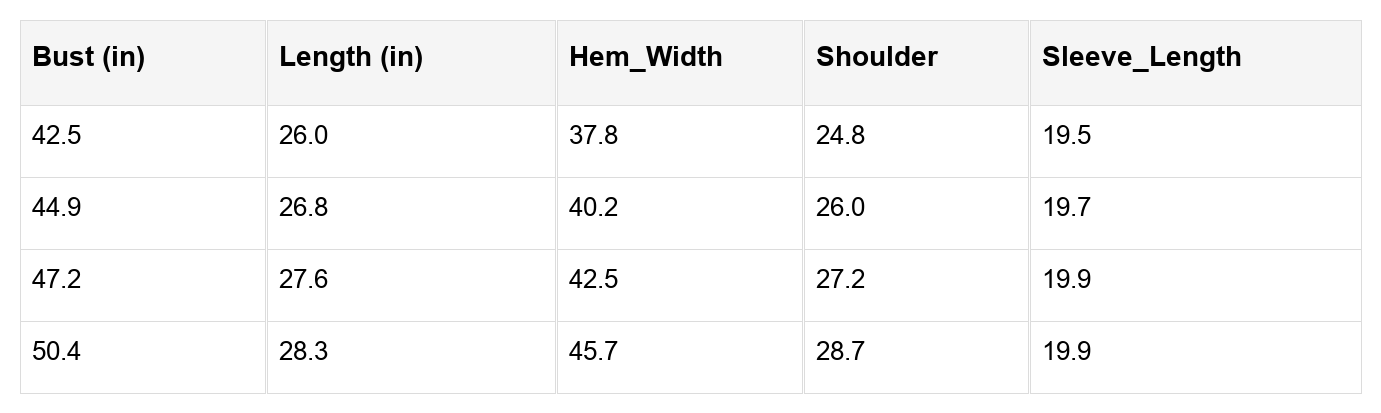
Task: Select the bust value 47.2
Action: 57,280
